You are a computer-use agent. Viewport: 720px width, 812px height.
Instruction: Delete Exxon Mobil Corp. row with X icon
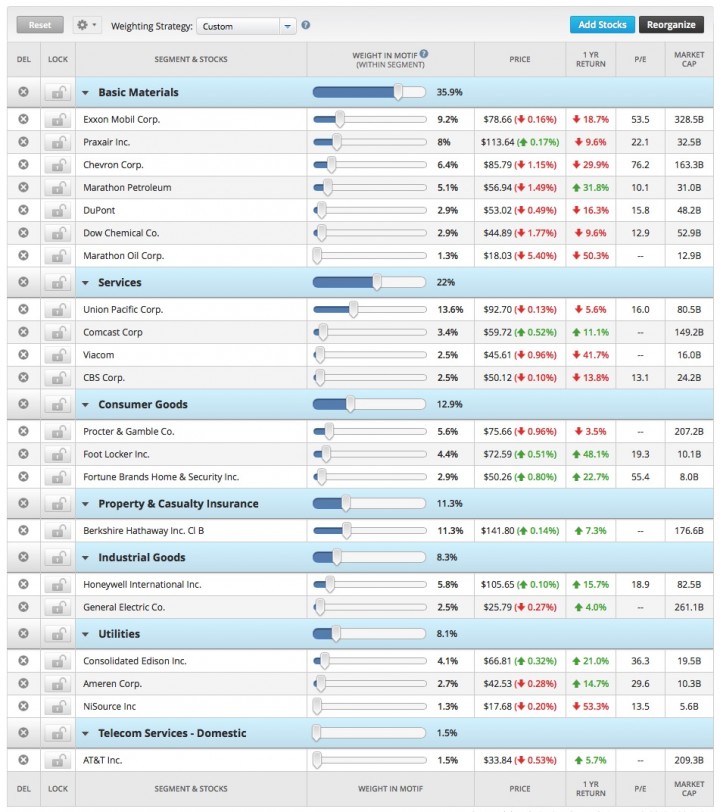click(x=23, y=119)
